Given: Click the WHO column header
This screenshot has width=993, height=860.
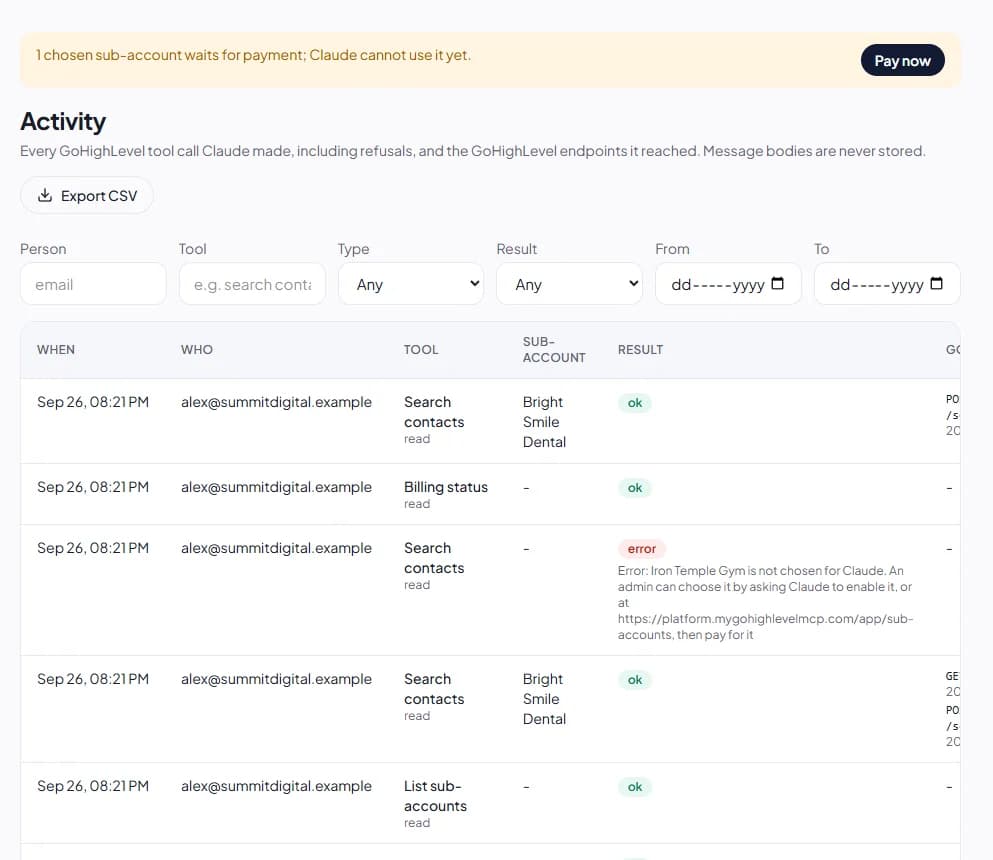Looking at the screenshot, I should click(196, 350).
